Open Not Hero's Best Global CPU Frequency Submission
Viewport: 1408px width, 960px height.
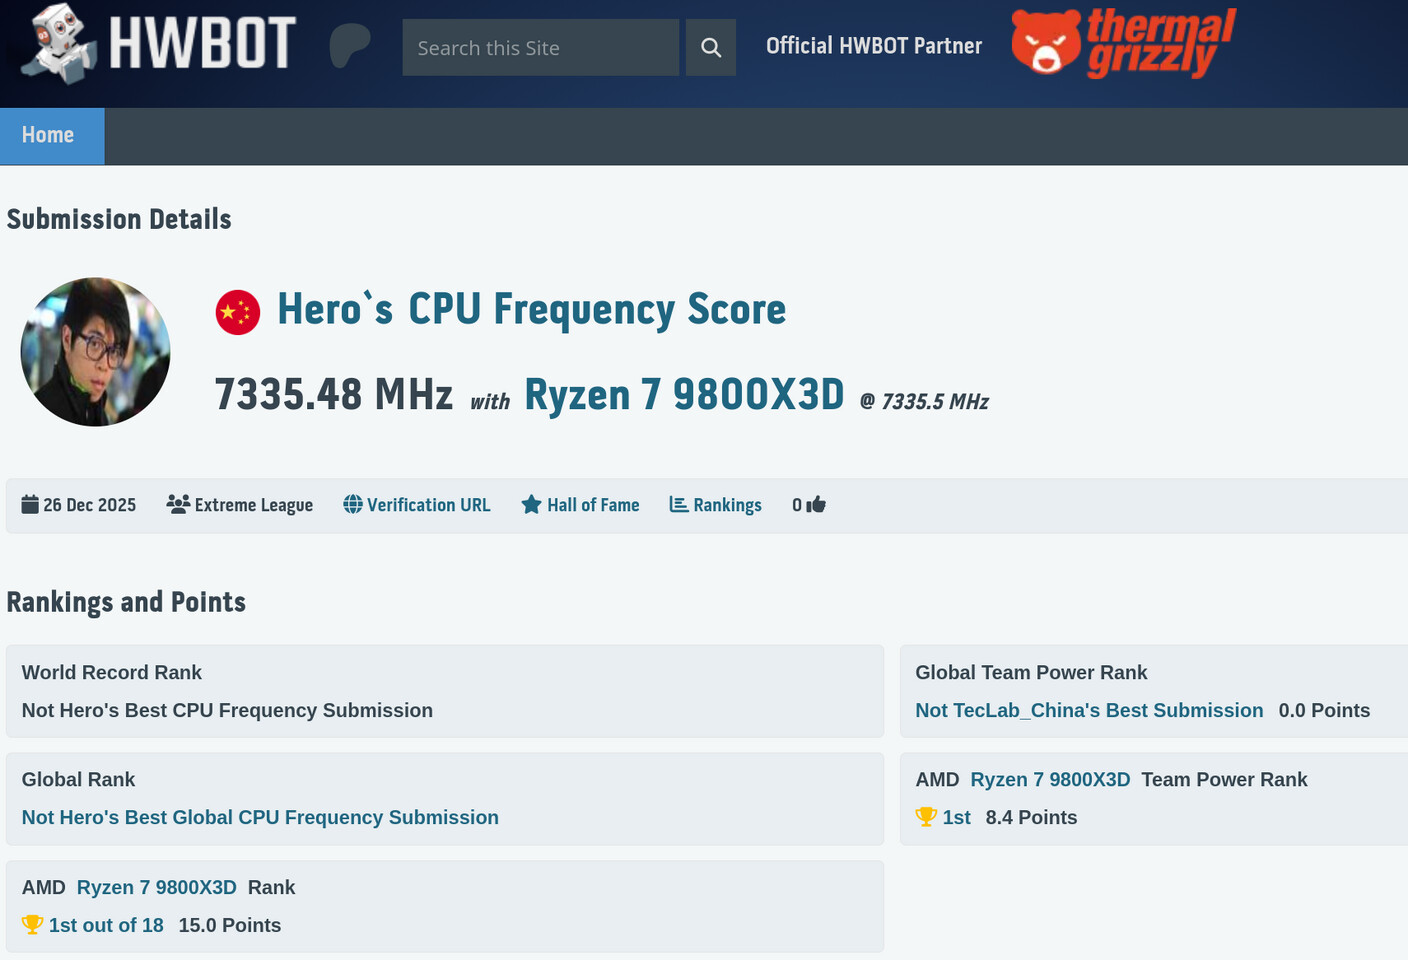tap(260, 817)
